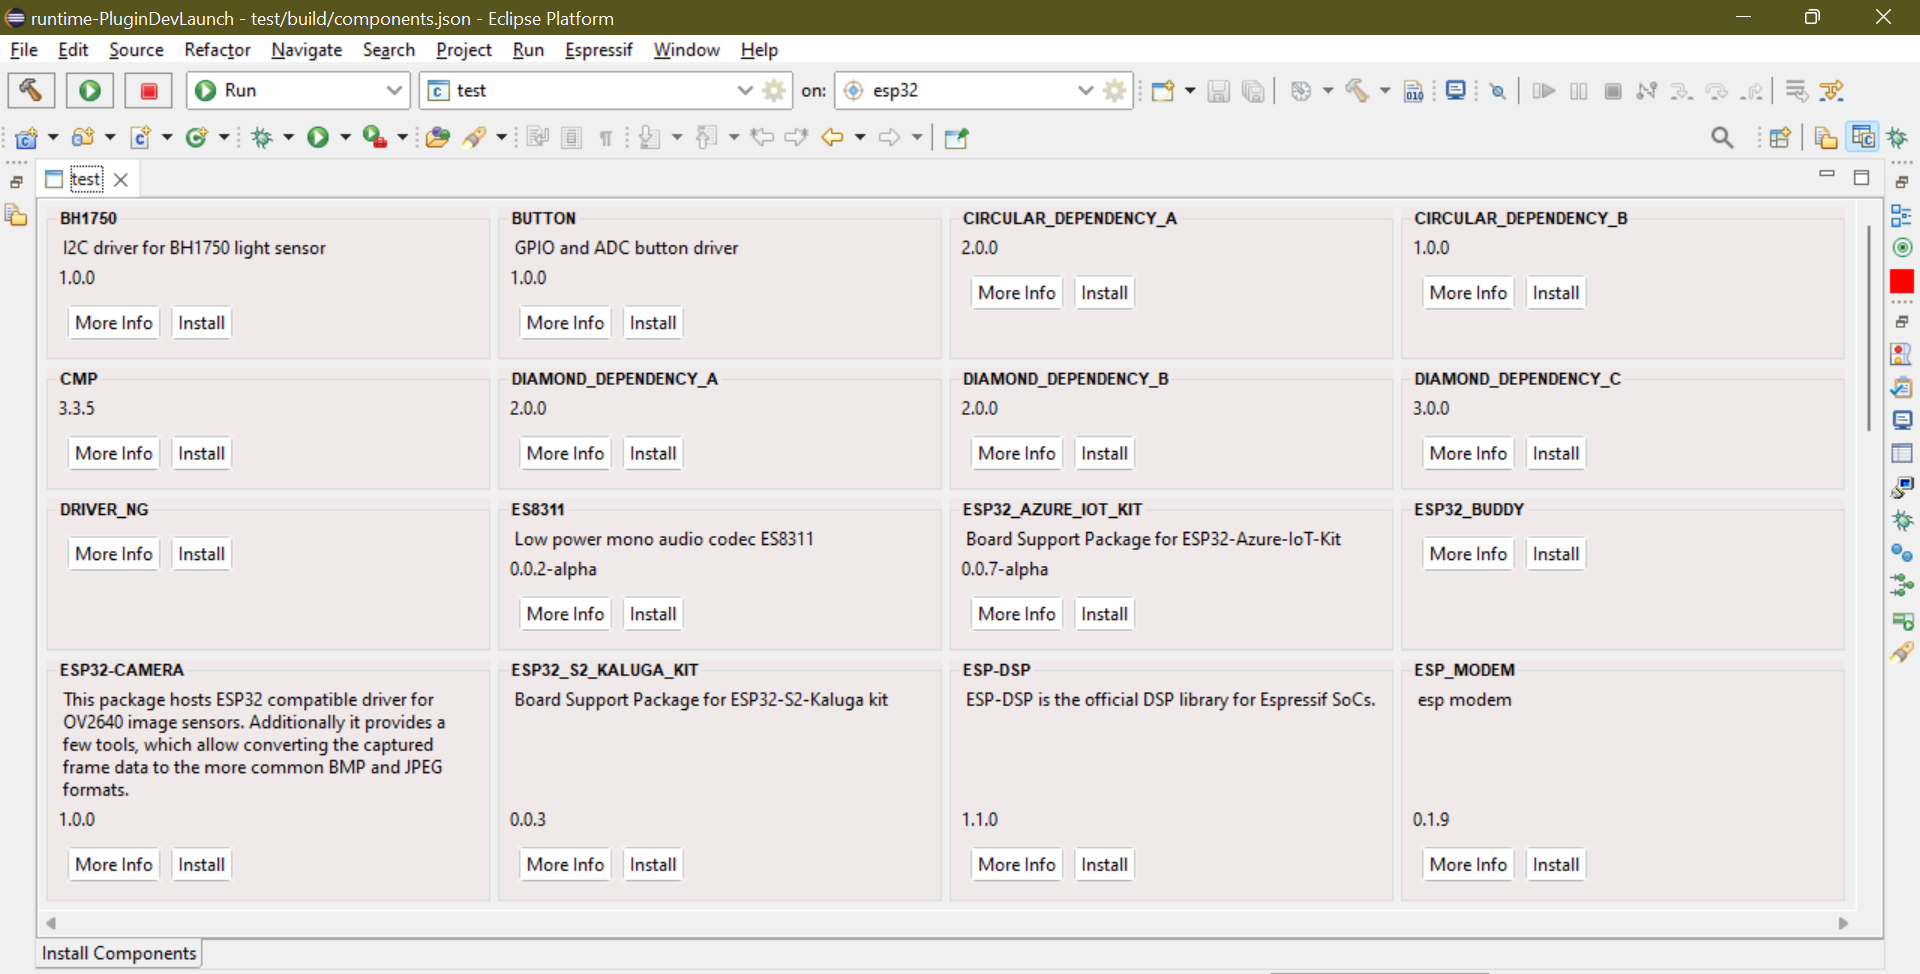This screenshot has width=1920, height=974.
Task: Open the Source menu
Action: coord(136,50)
